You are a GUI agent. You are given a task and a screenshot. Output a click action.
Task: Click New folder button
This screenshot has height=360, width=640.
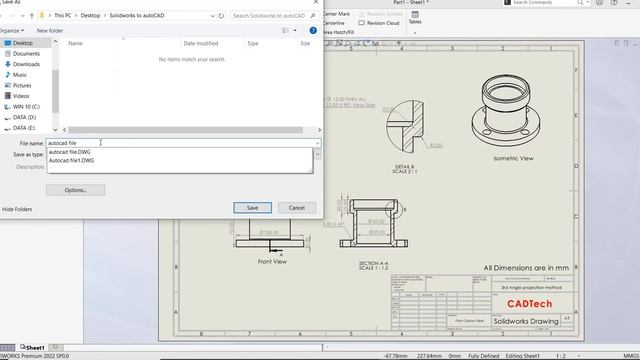(50, 31)
